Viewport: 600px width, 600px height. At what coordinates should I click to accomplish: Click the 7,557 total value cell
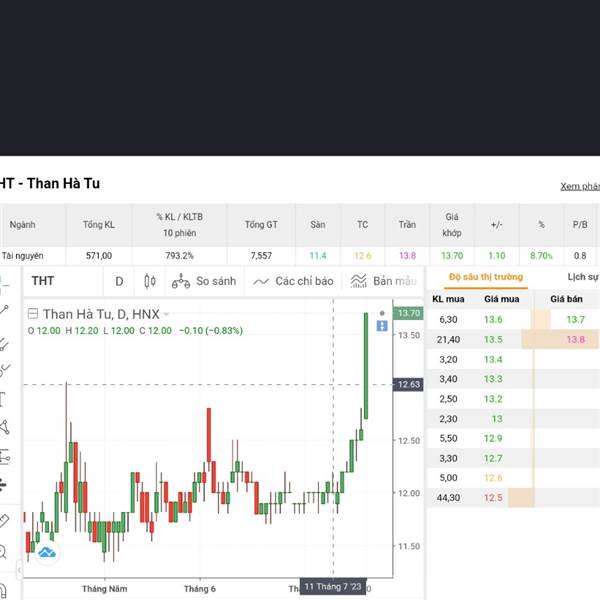[261, 256]
